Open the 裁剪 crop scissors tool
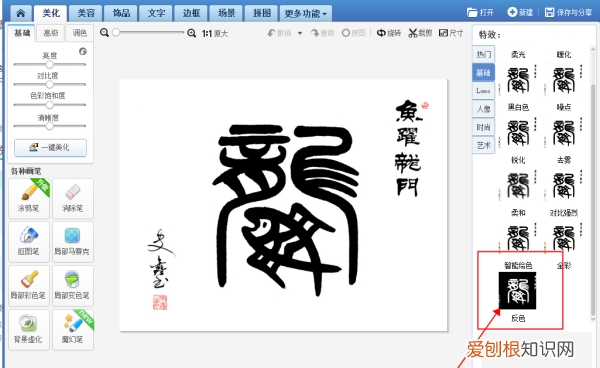The width and height of the screenshot is (600, 368). pos(420,33)
